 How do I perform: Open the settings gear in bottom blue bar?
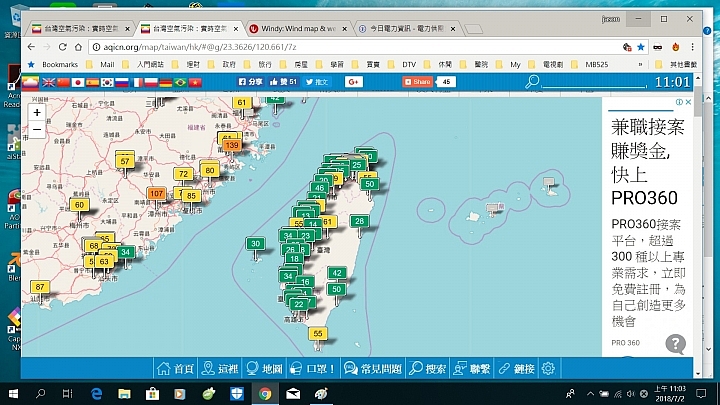point(548,368)
